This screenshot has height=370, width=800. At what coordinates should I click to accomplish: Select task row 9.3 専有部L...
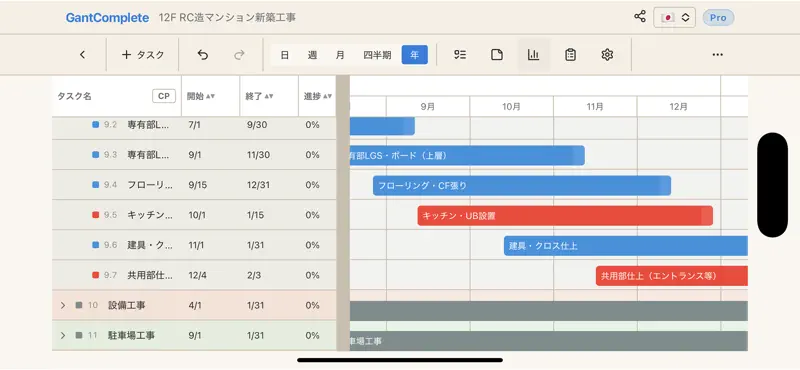pyautogui.click(x=194, y=155)
